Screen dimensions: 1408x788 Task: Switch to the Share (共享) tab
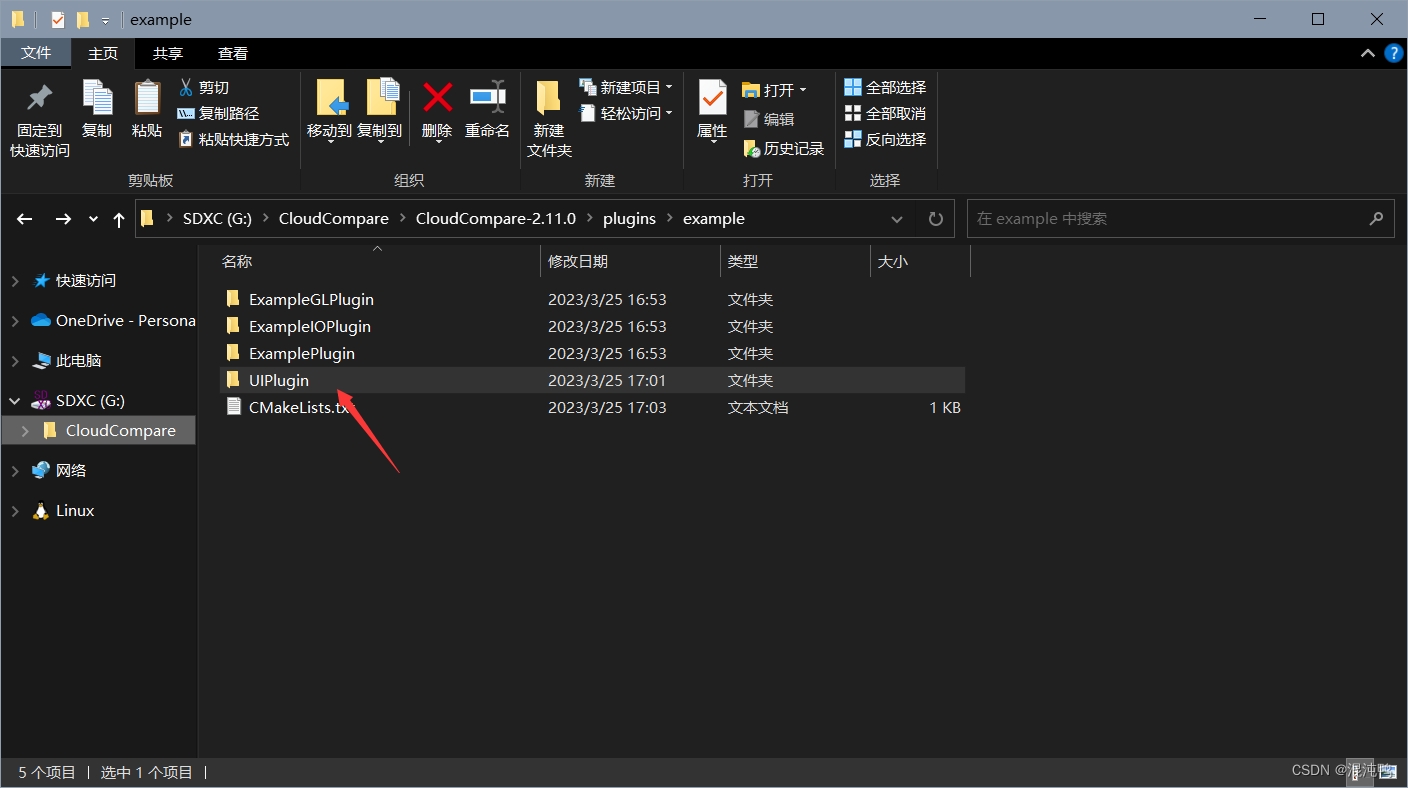[x=168, y=53]
